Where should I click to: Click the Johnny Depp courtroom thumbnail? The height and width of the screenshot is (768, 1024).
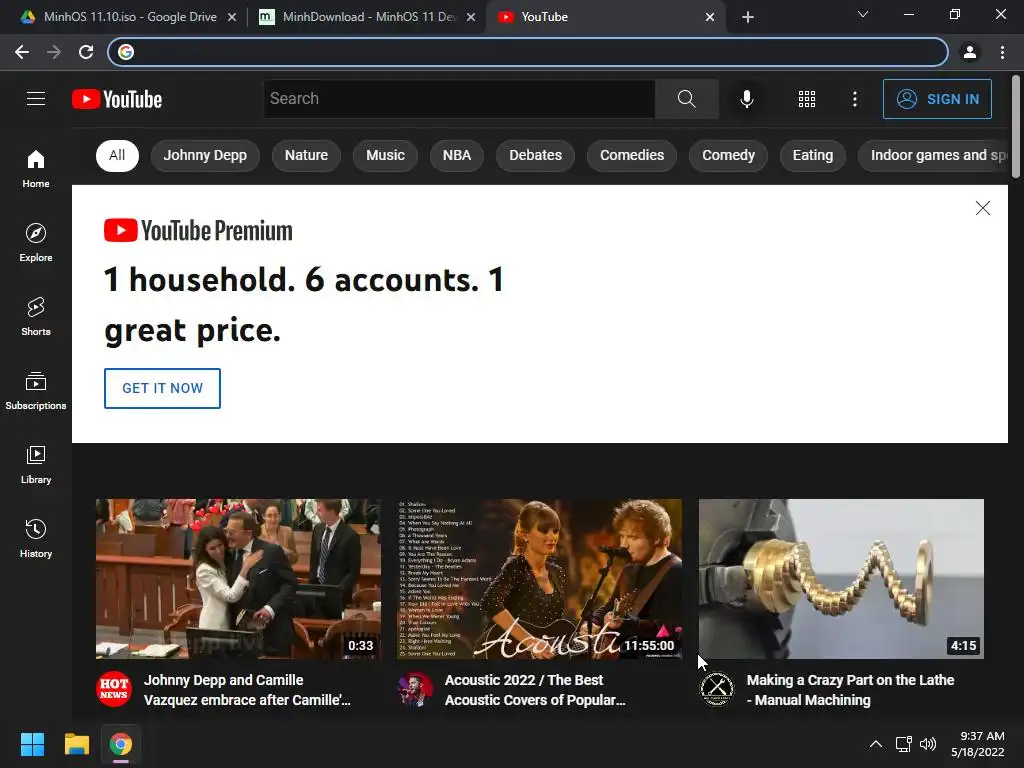coord(238,579)
